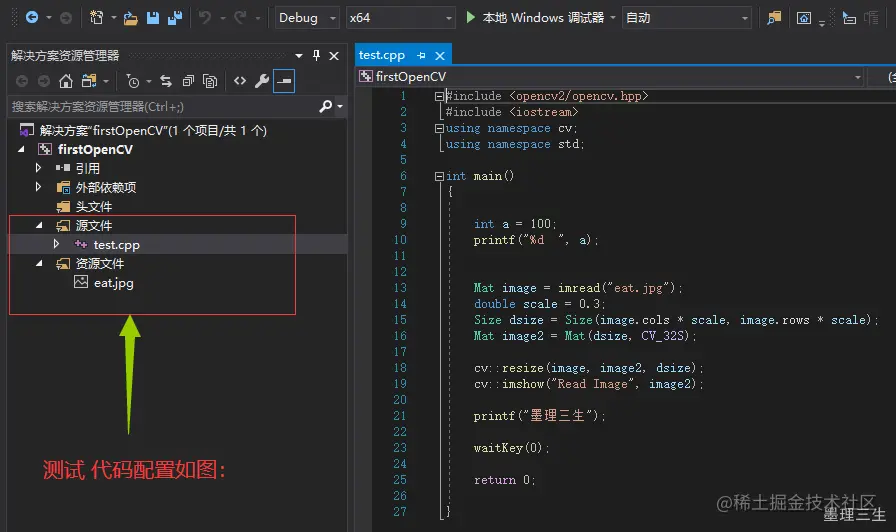
Task: Expand the 引用 references node
Action: pyautogui.click(x=38, y=168)
